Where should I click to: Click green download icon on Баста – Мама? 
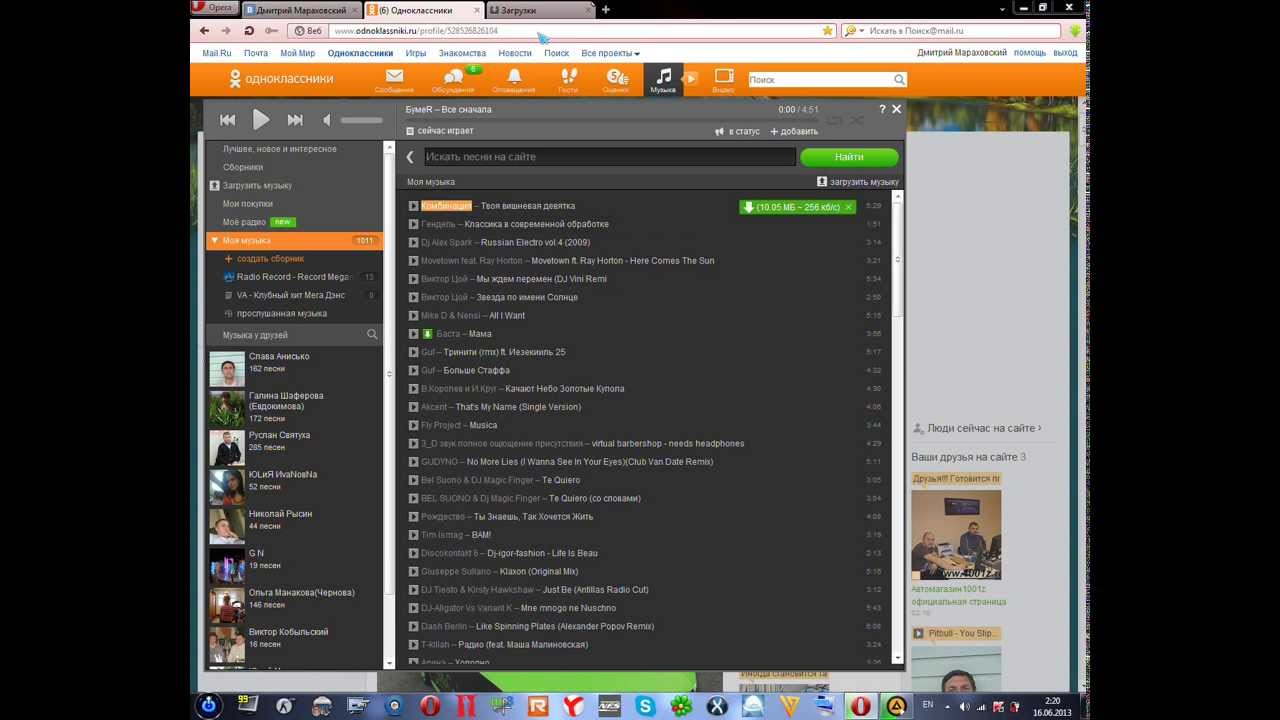coord(427,334)
